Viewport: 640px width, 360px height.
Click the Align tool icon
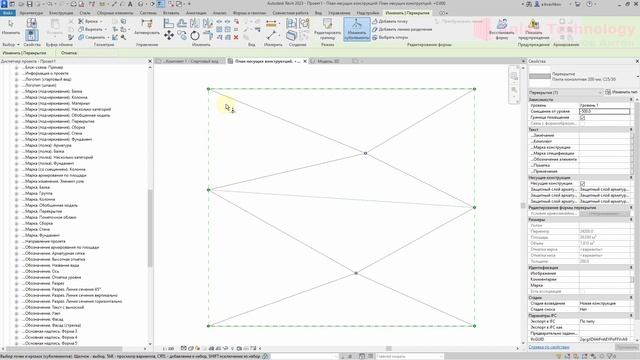169,23
